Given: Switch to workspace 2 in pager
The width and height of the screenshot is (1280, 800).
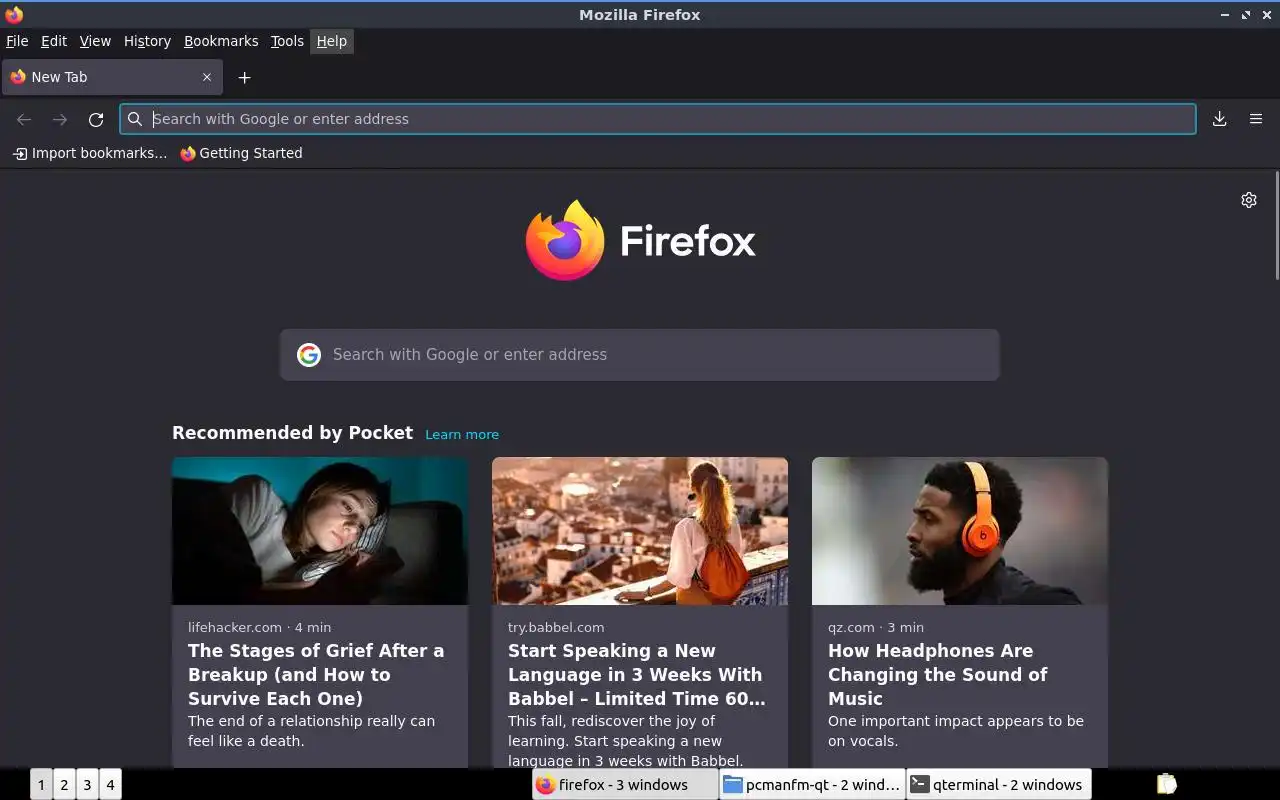Looking at the screenshot, I should (x=64, y=785).
